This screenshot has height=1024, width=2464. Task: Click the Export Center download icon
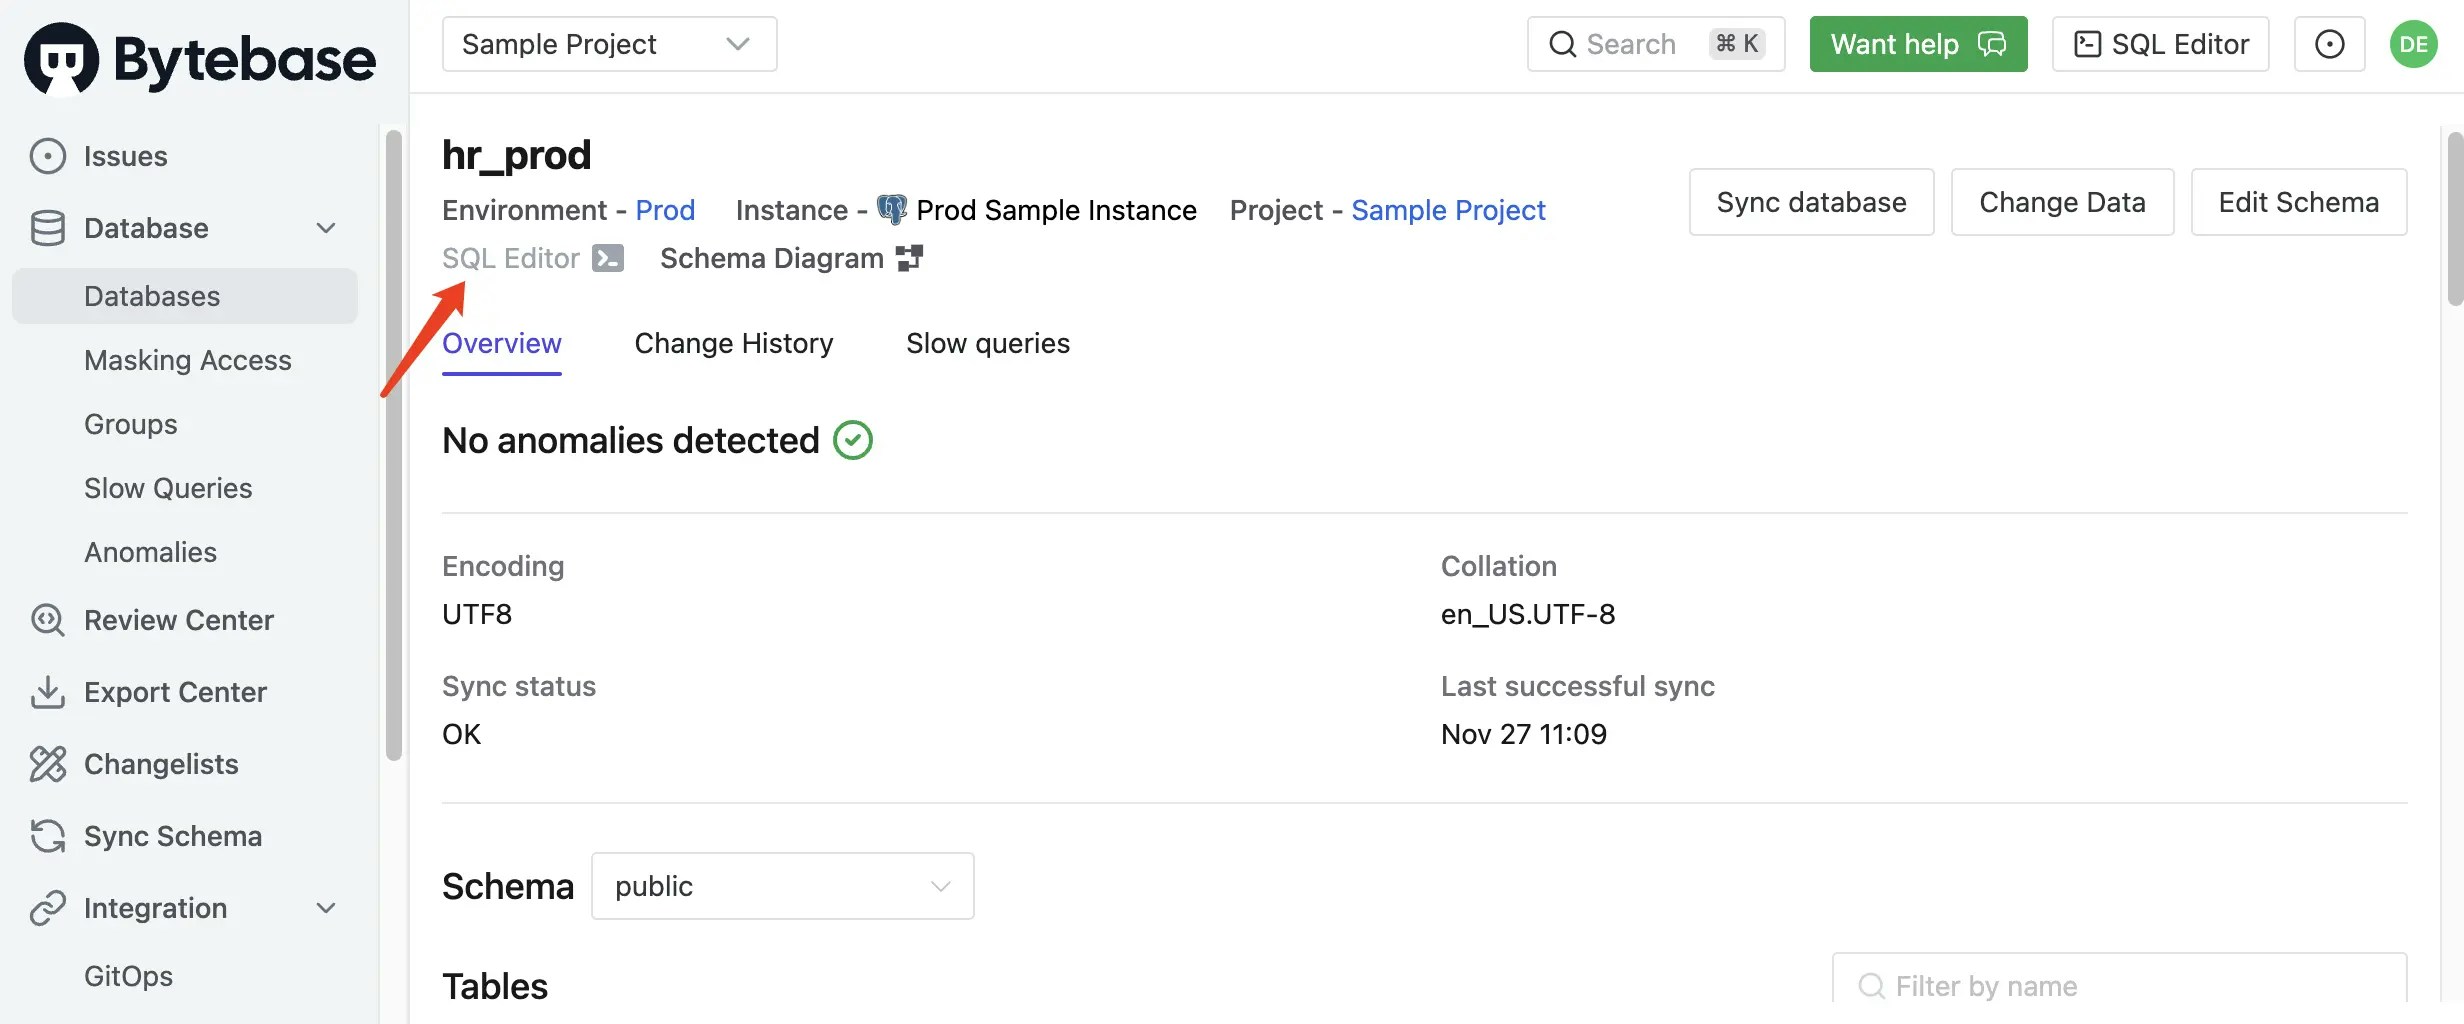47,692
